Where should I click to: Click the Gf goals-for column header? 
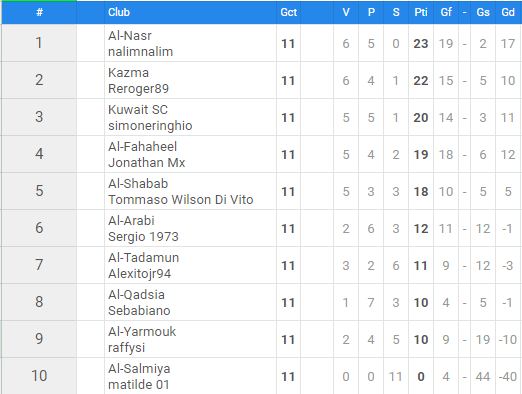click(446, 12)
